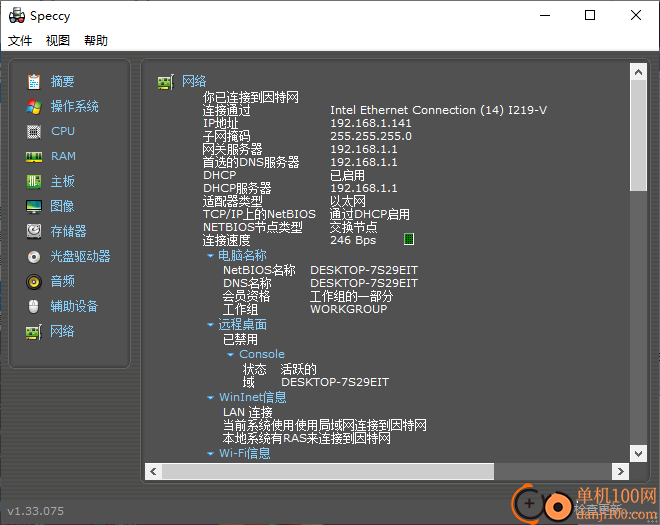Click the horizontal scrollbar left arrow

point(153,472)
